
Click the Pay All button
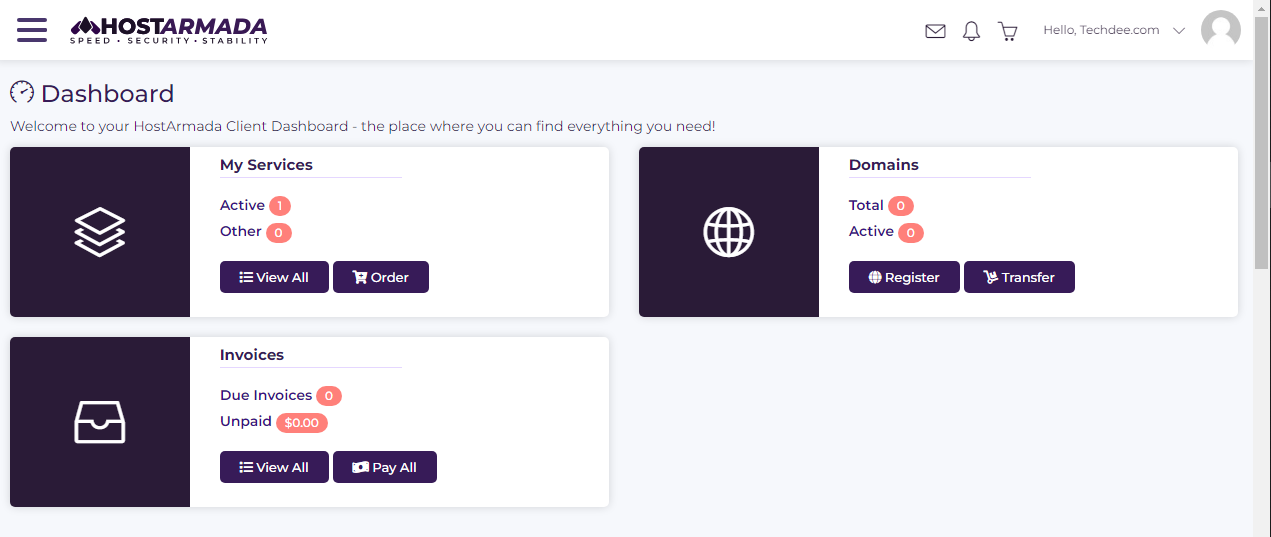(x=385, y=467)
